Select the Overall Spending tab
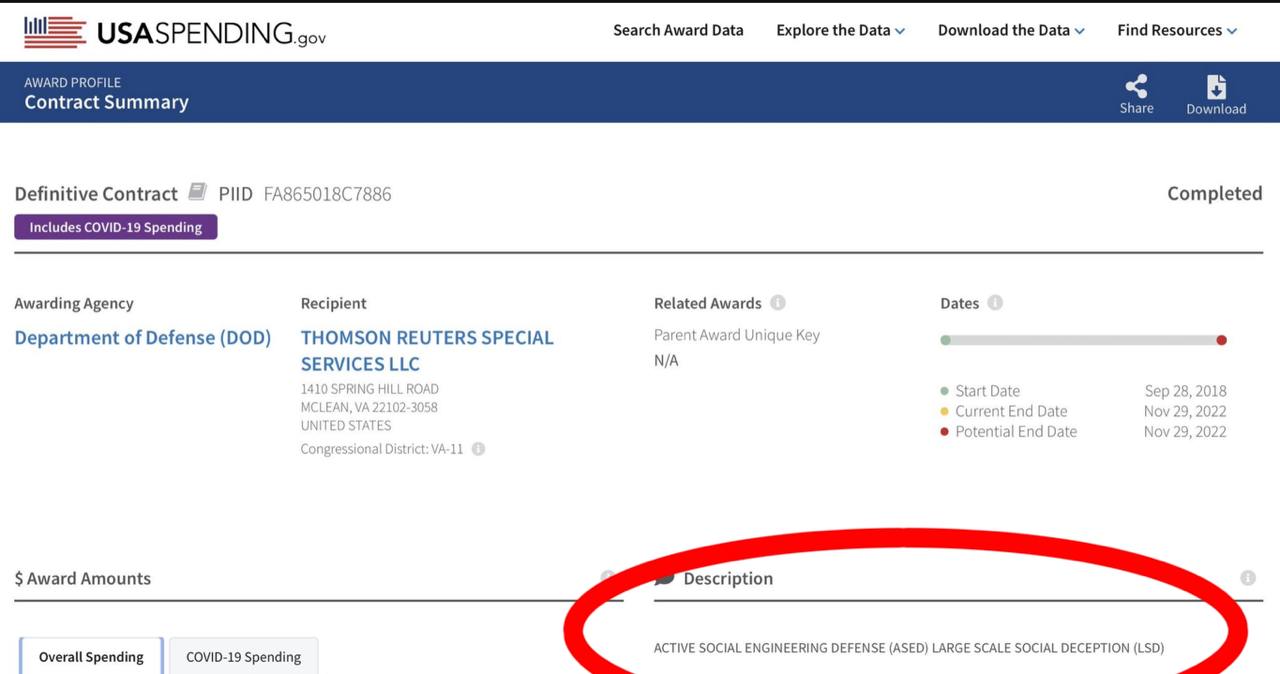Viewport: 1280px width, 674px height. 91,657
